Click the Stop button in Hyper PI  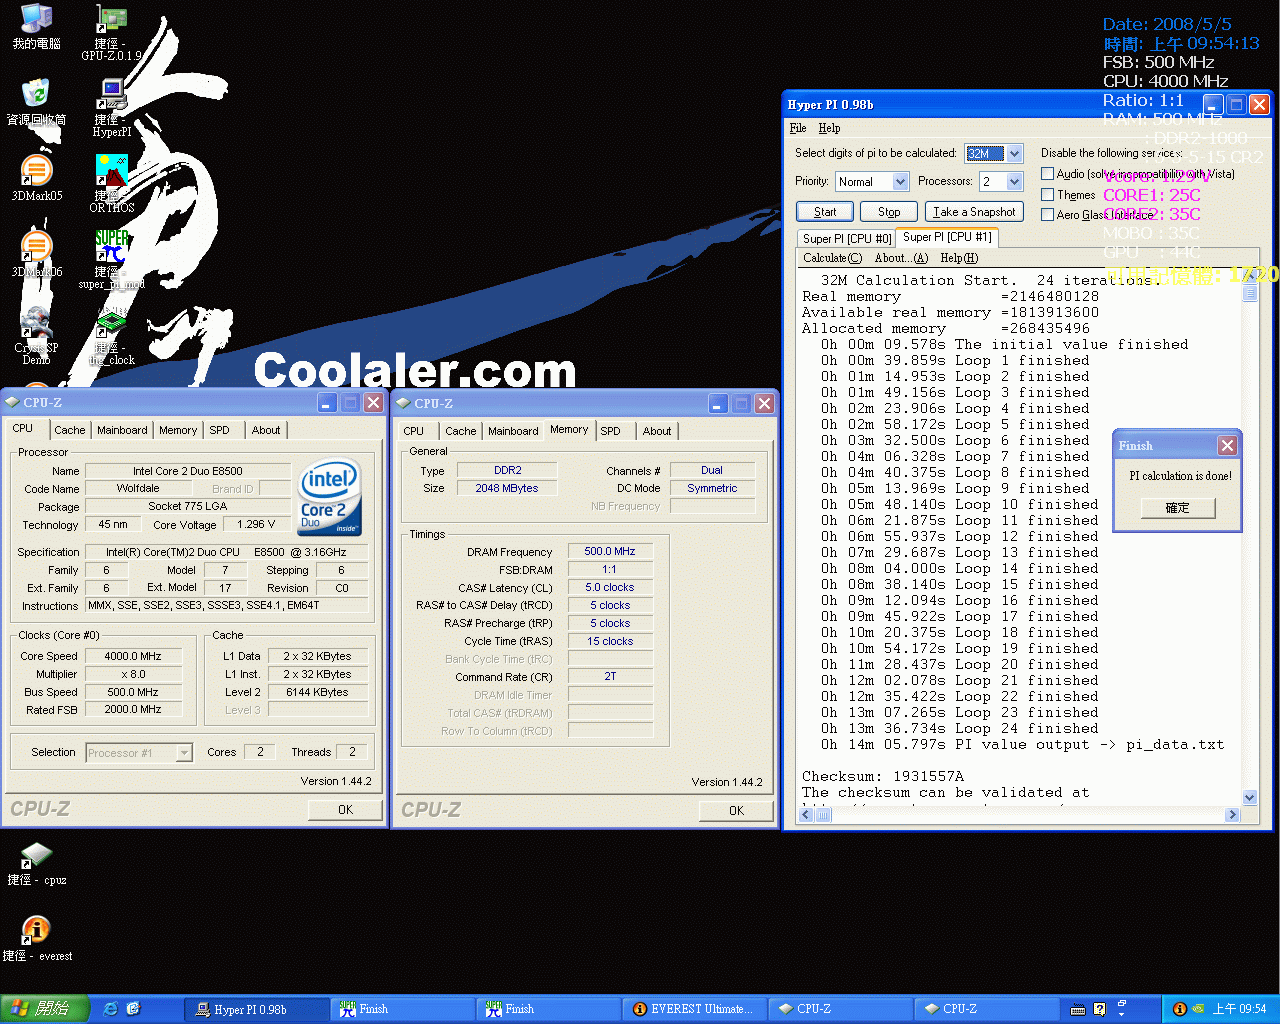[889, 211]
